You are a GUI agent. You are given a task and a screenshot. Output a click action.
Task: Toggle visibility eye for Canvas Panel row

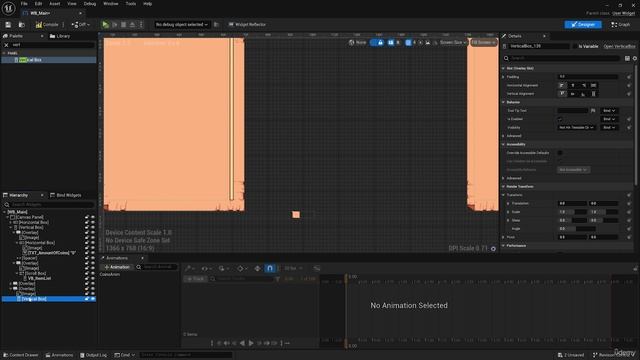[x=93, y=217]
